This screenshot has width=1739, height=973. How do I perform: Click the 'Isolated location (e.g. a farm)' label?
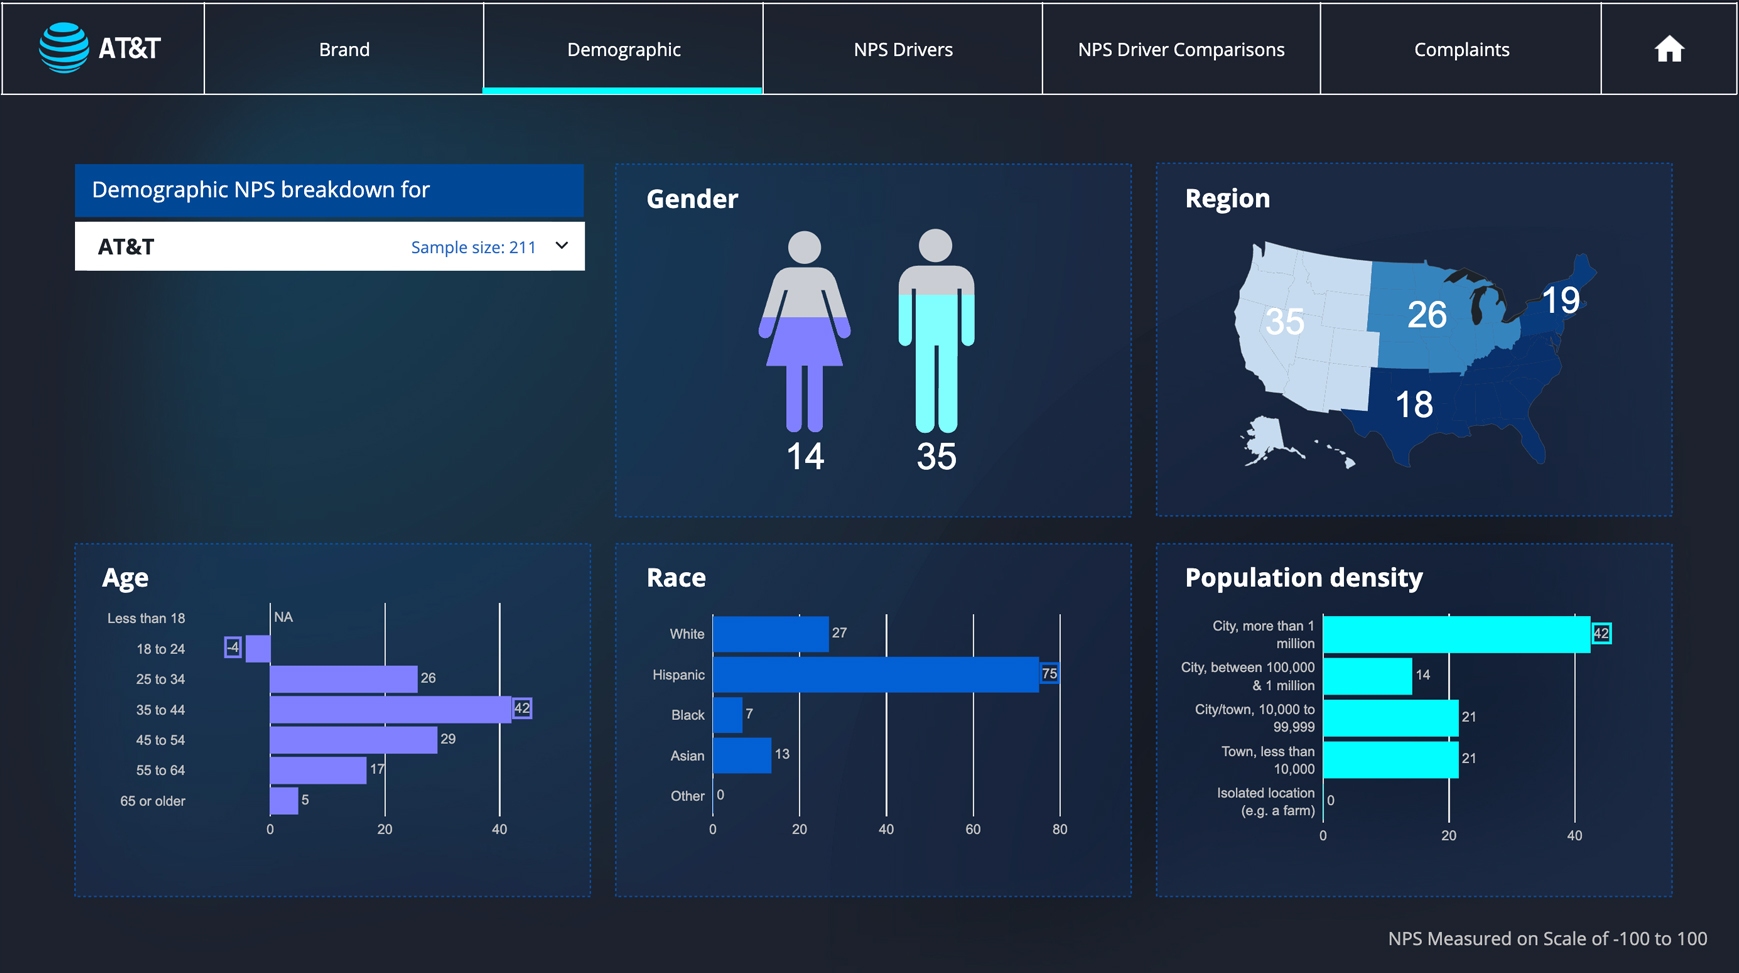point(1266,801)
